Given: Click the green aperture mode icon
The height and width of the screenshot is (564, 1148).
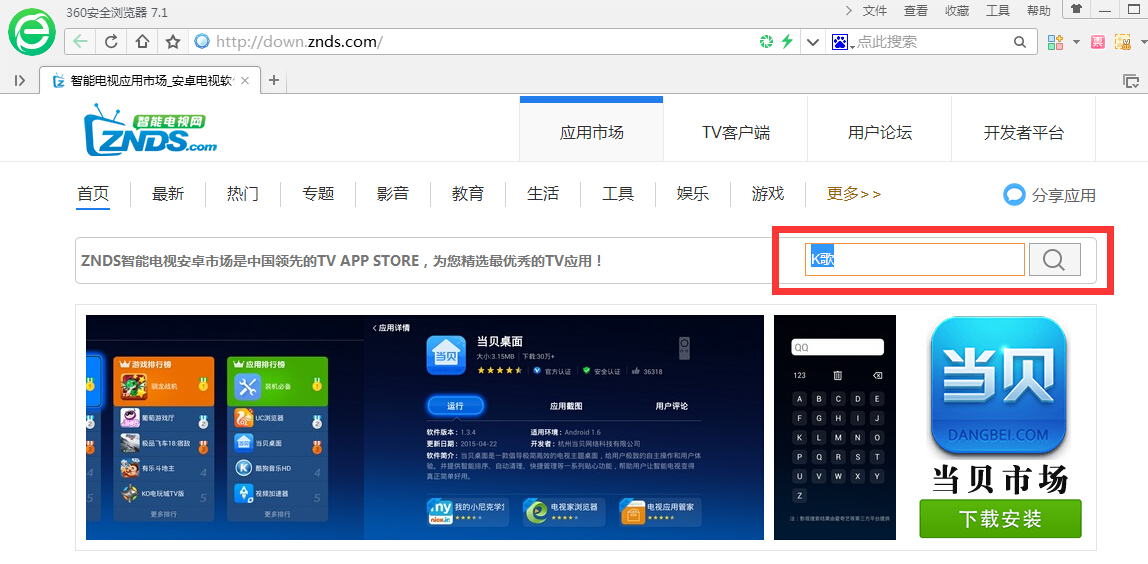Looking at the screenshot, I should pyautogui.click(x=766, y=42).
